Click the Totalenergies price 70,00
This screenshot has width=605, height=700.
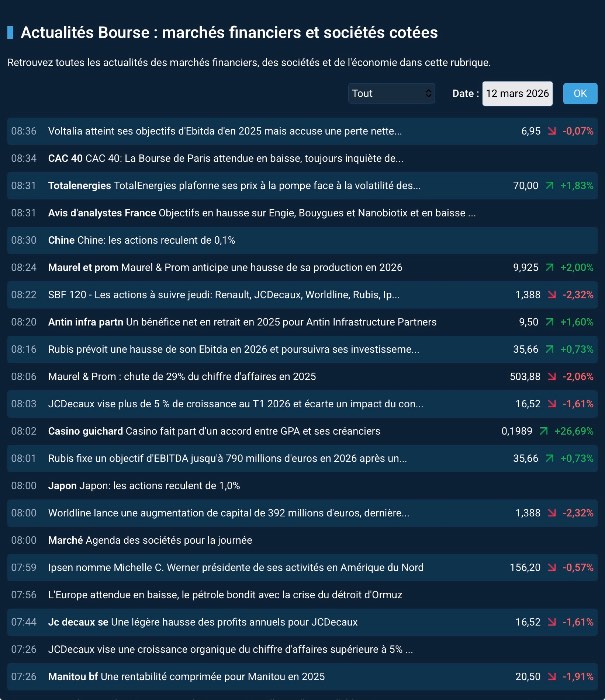pyautogui.click(x=526, y=186)
